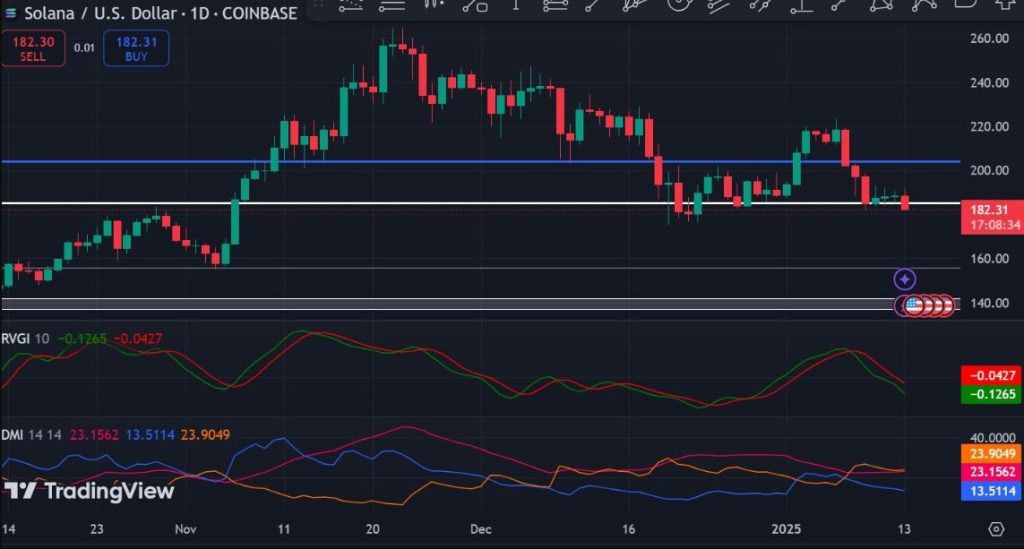Click the red 182.31 current price label
Screen dimensions: 1024x549
(x=992, y=217)
